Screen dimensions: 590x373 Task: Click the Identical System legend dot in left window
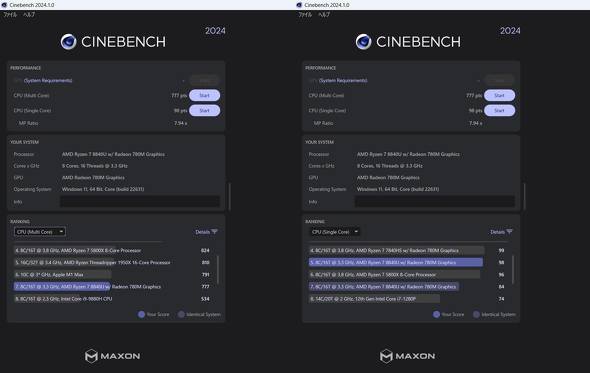(181, 314)
